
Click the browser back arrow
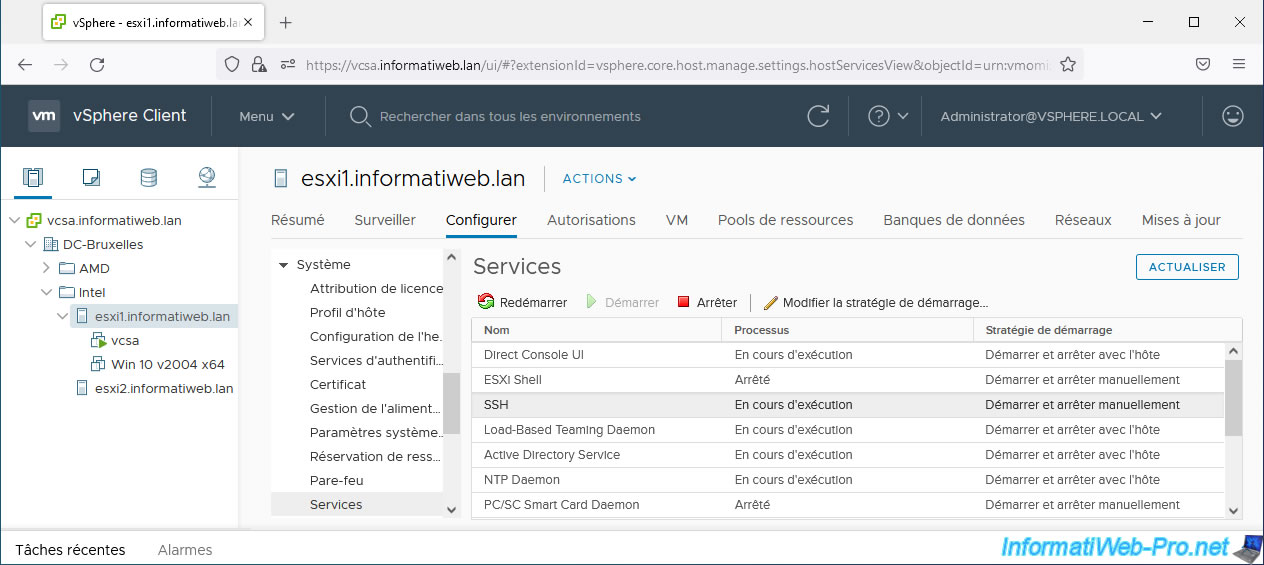pyautogui.click(x=25, y=64)
